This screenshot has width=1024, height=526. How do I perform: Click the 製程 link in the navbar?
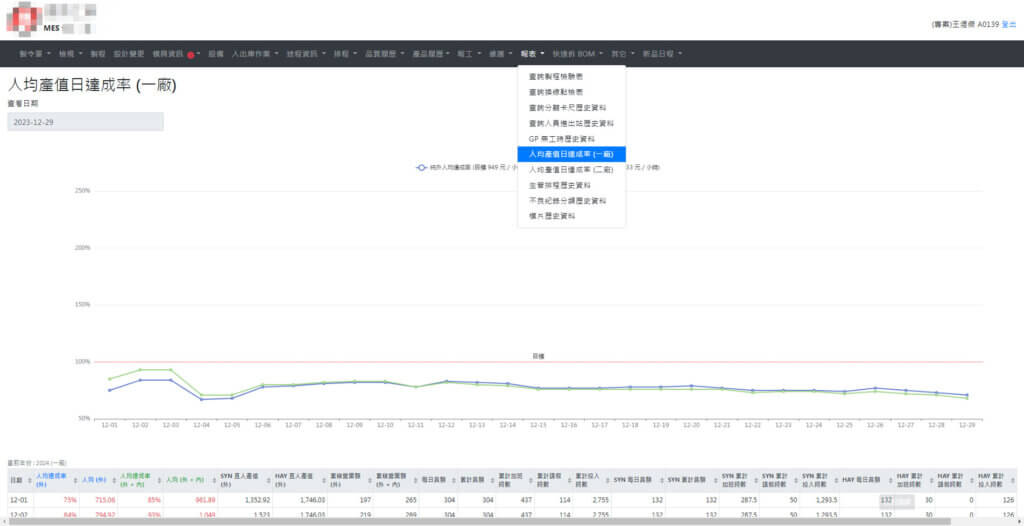tap(97, 53)
